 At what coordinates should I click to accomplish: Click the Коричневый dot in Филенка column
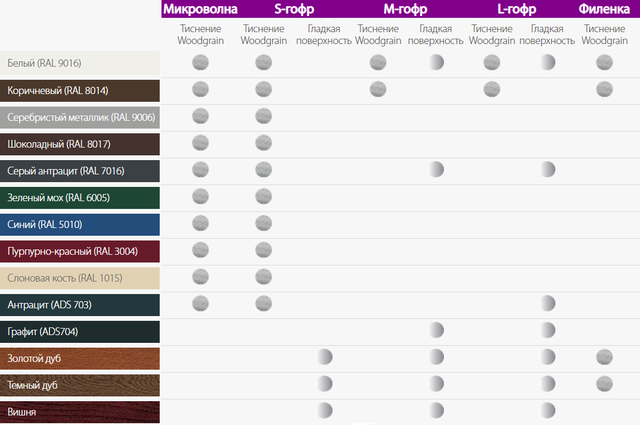(x=604, y=89)
